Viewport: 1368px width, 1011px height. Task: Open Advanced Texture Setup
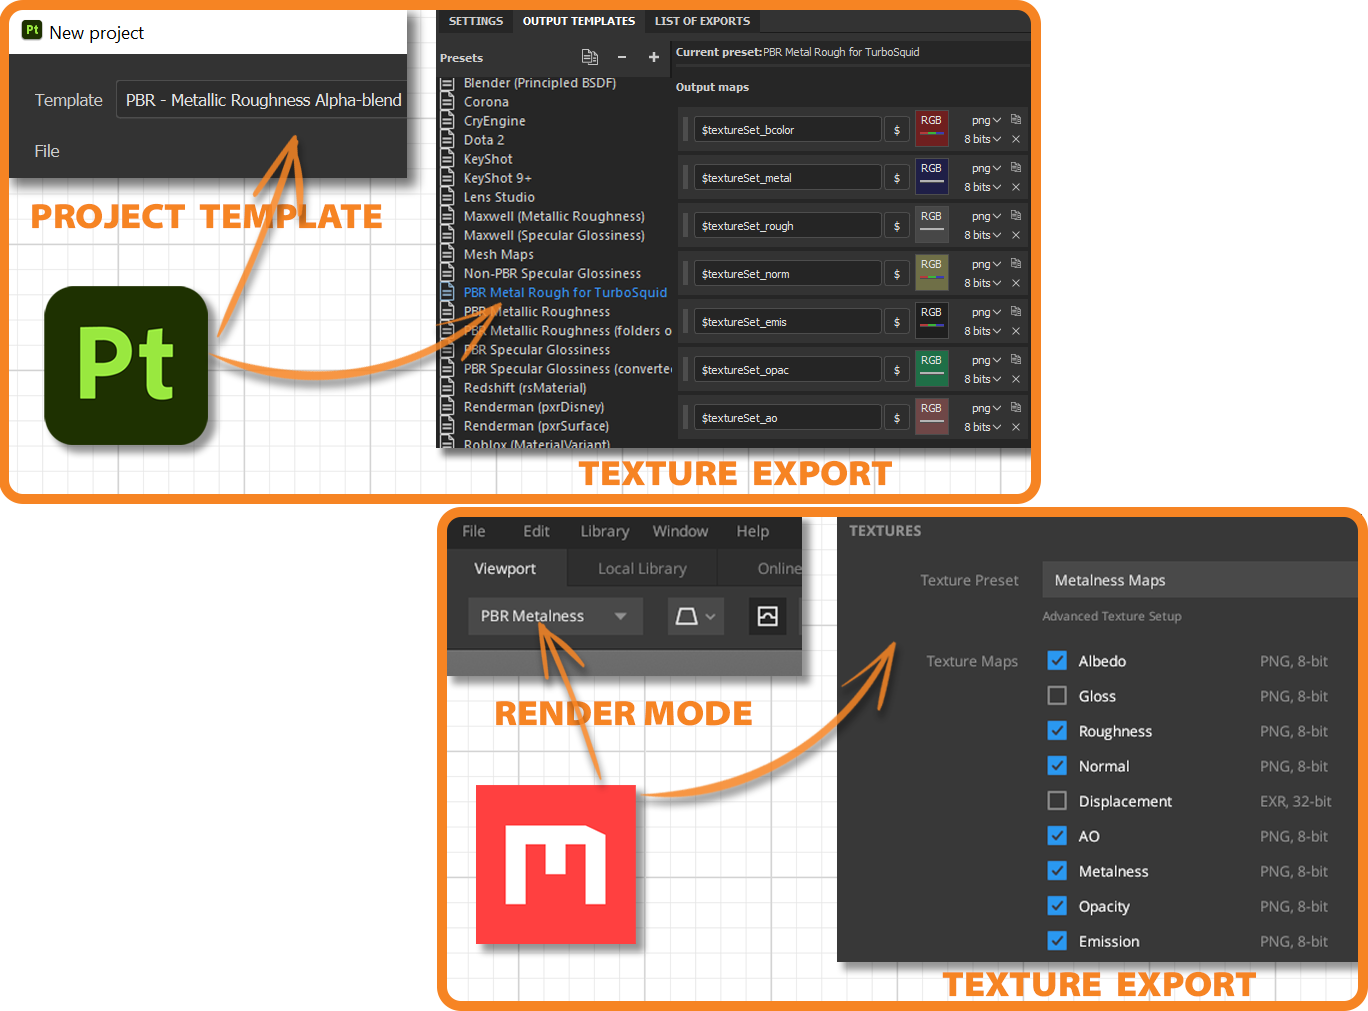(1112, 616)
